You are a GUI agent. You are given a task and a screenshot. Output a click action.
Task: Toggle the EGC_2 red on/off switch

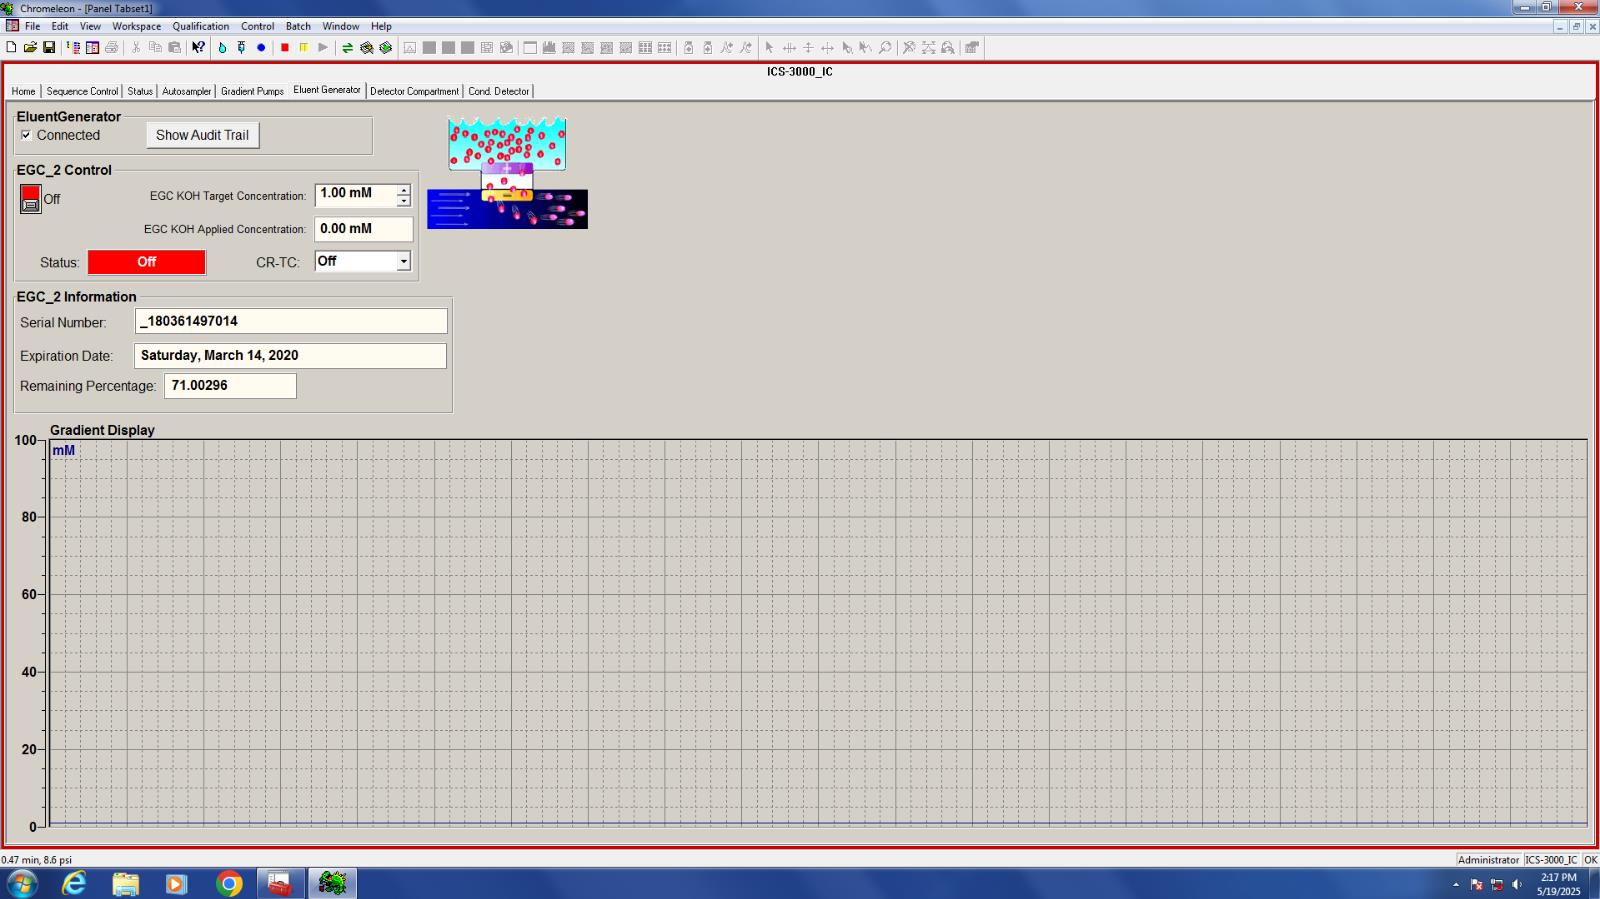pyautogui.click(x=30, y=199)
